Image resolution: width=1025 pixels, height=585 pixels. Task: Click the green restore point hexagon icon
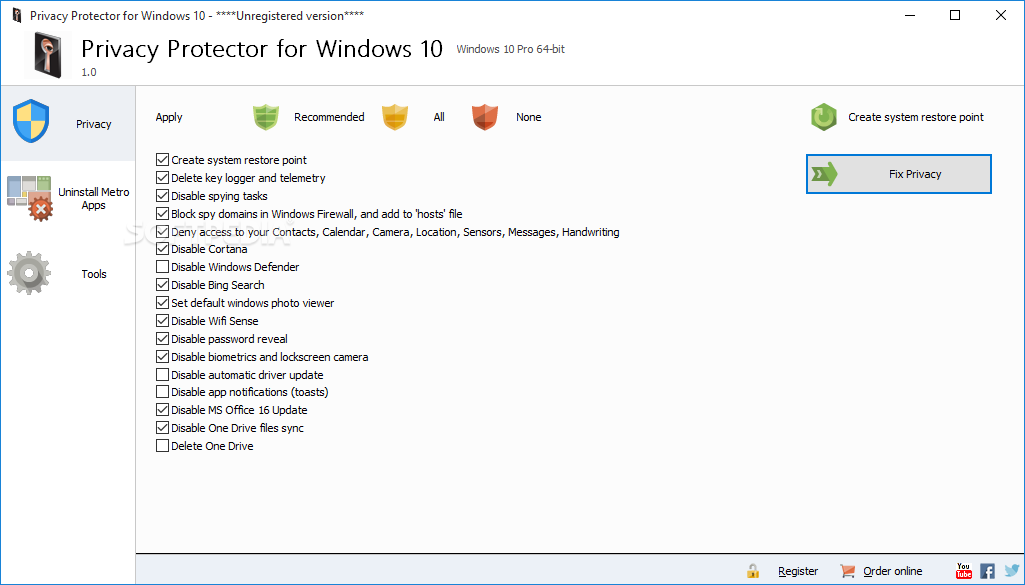[824, 117]
